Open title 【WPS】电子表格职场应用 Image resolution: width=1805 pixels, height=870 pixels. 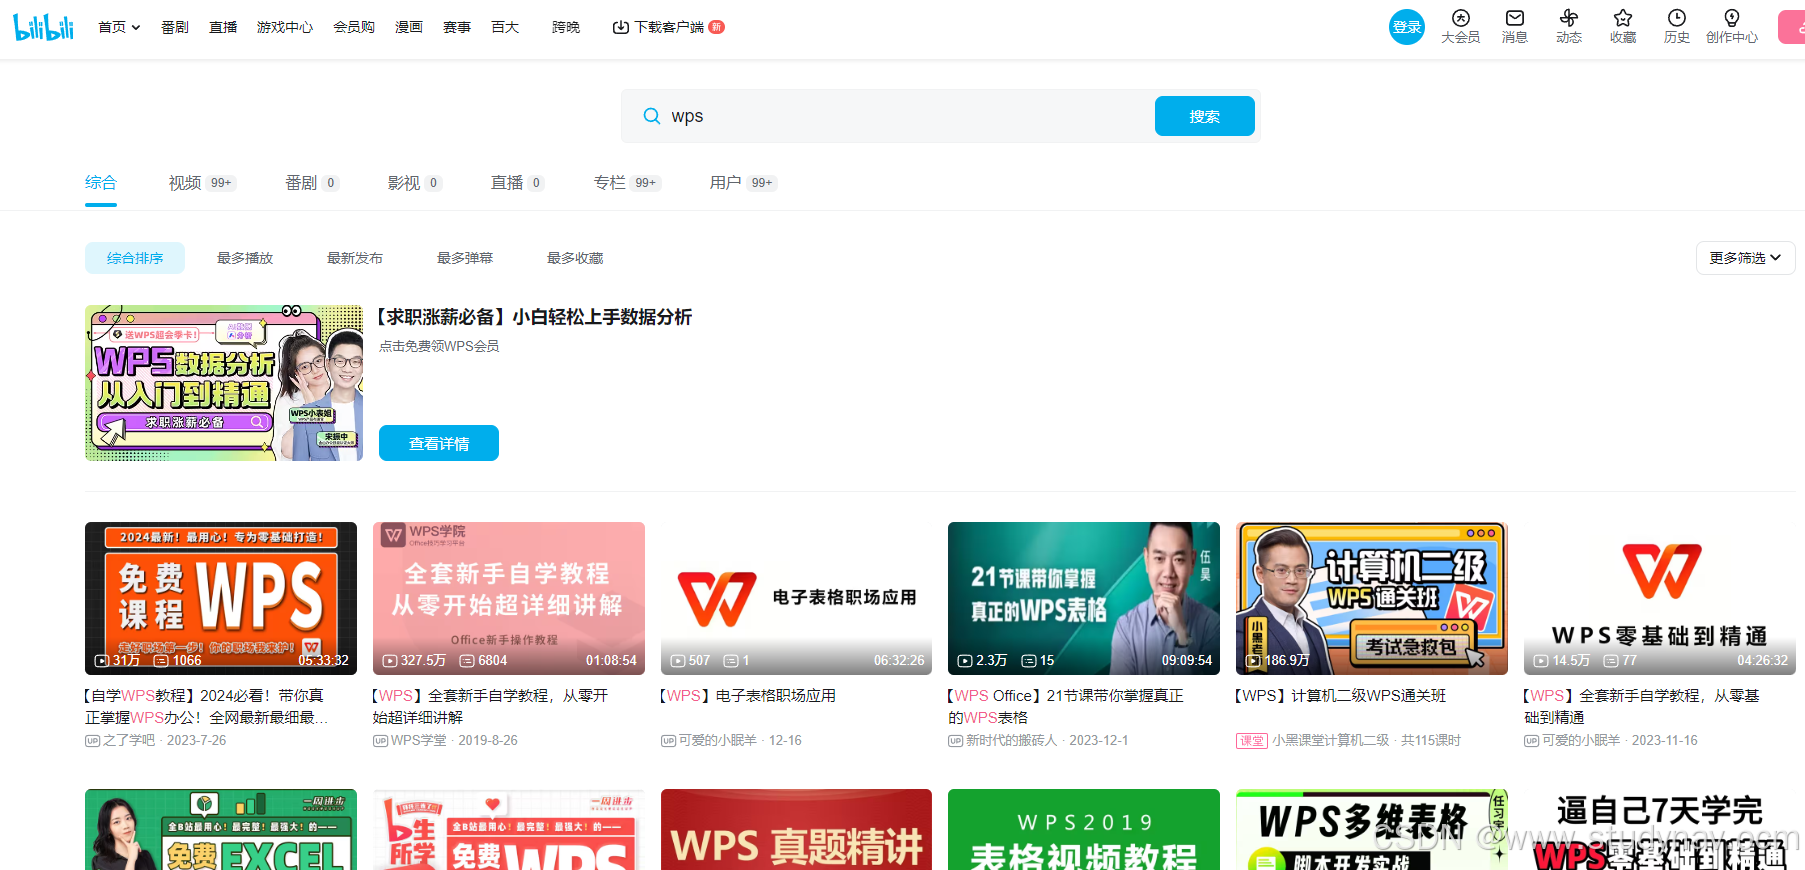click(748, 695)
